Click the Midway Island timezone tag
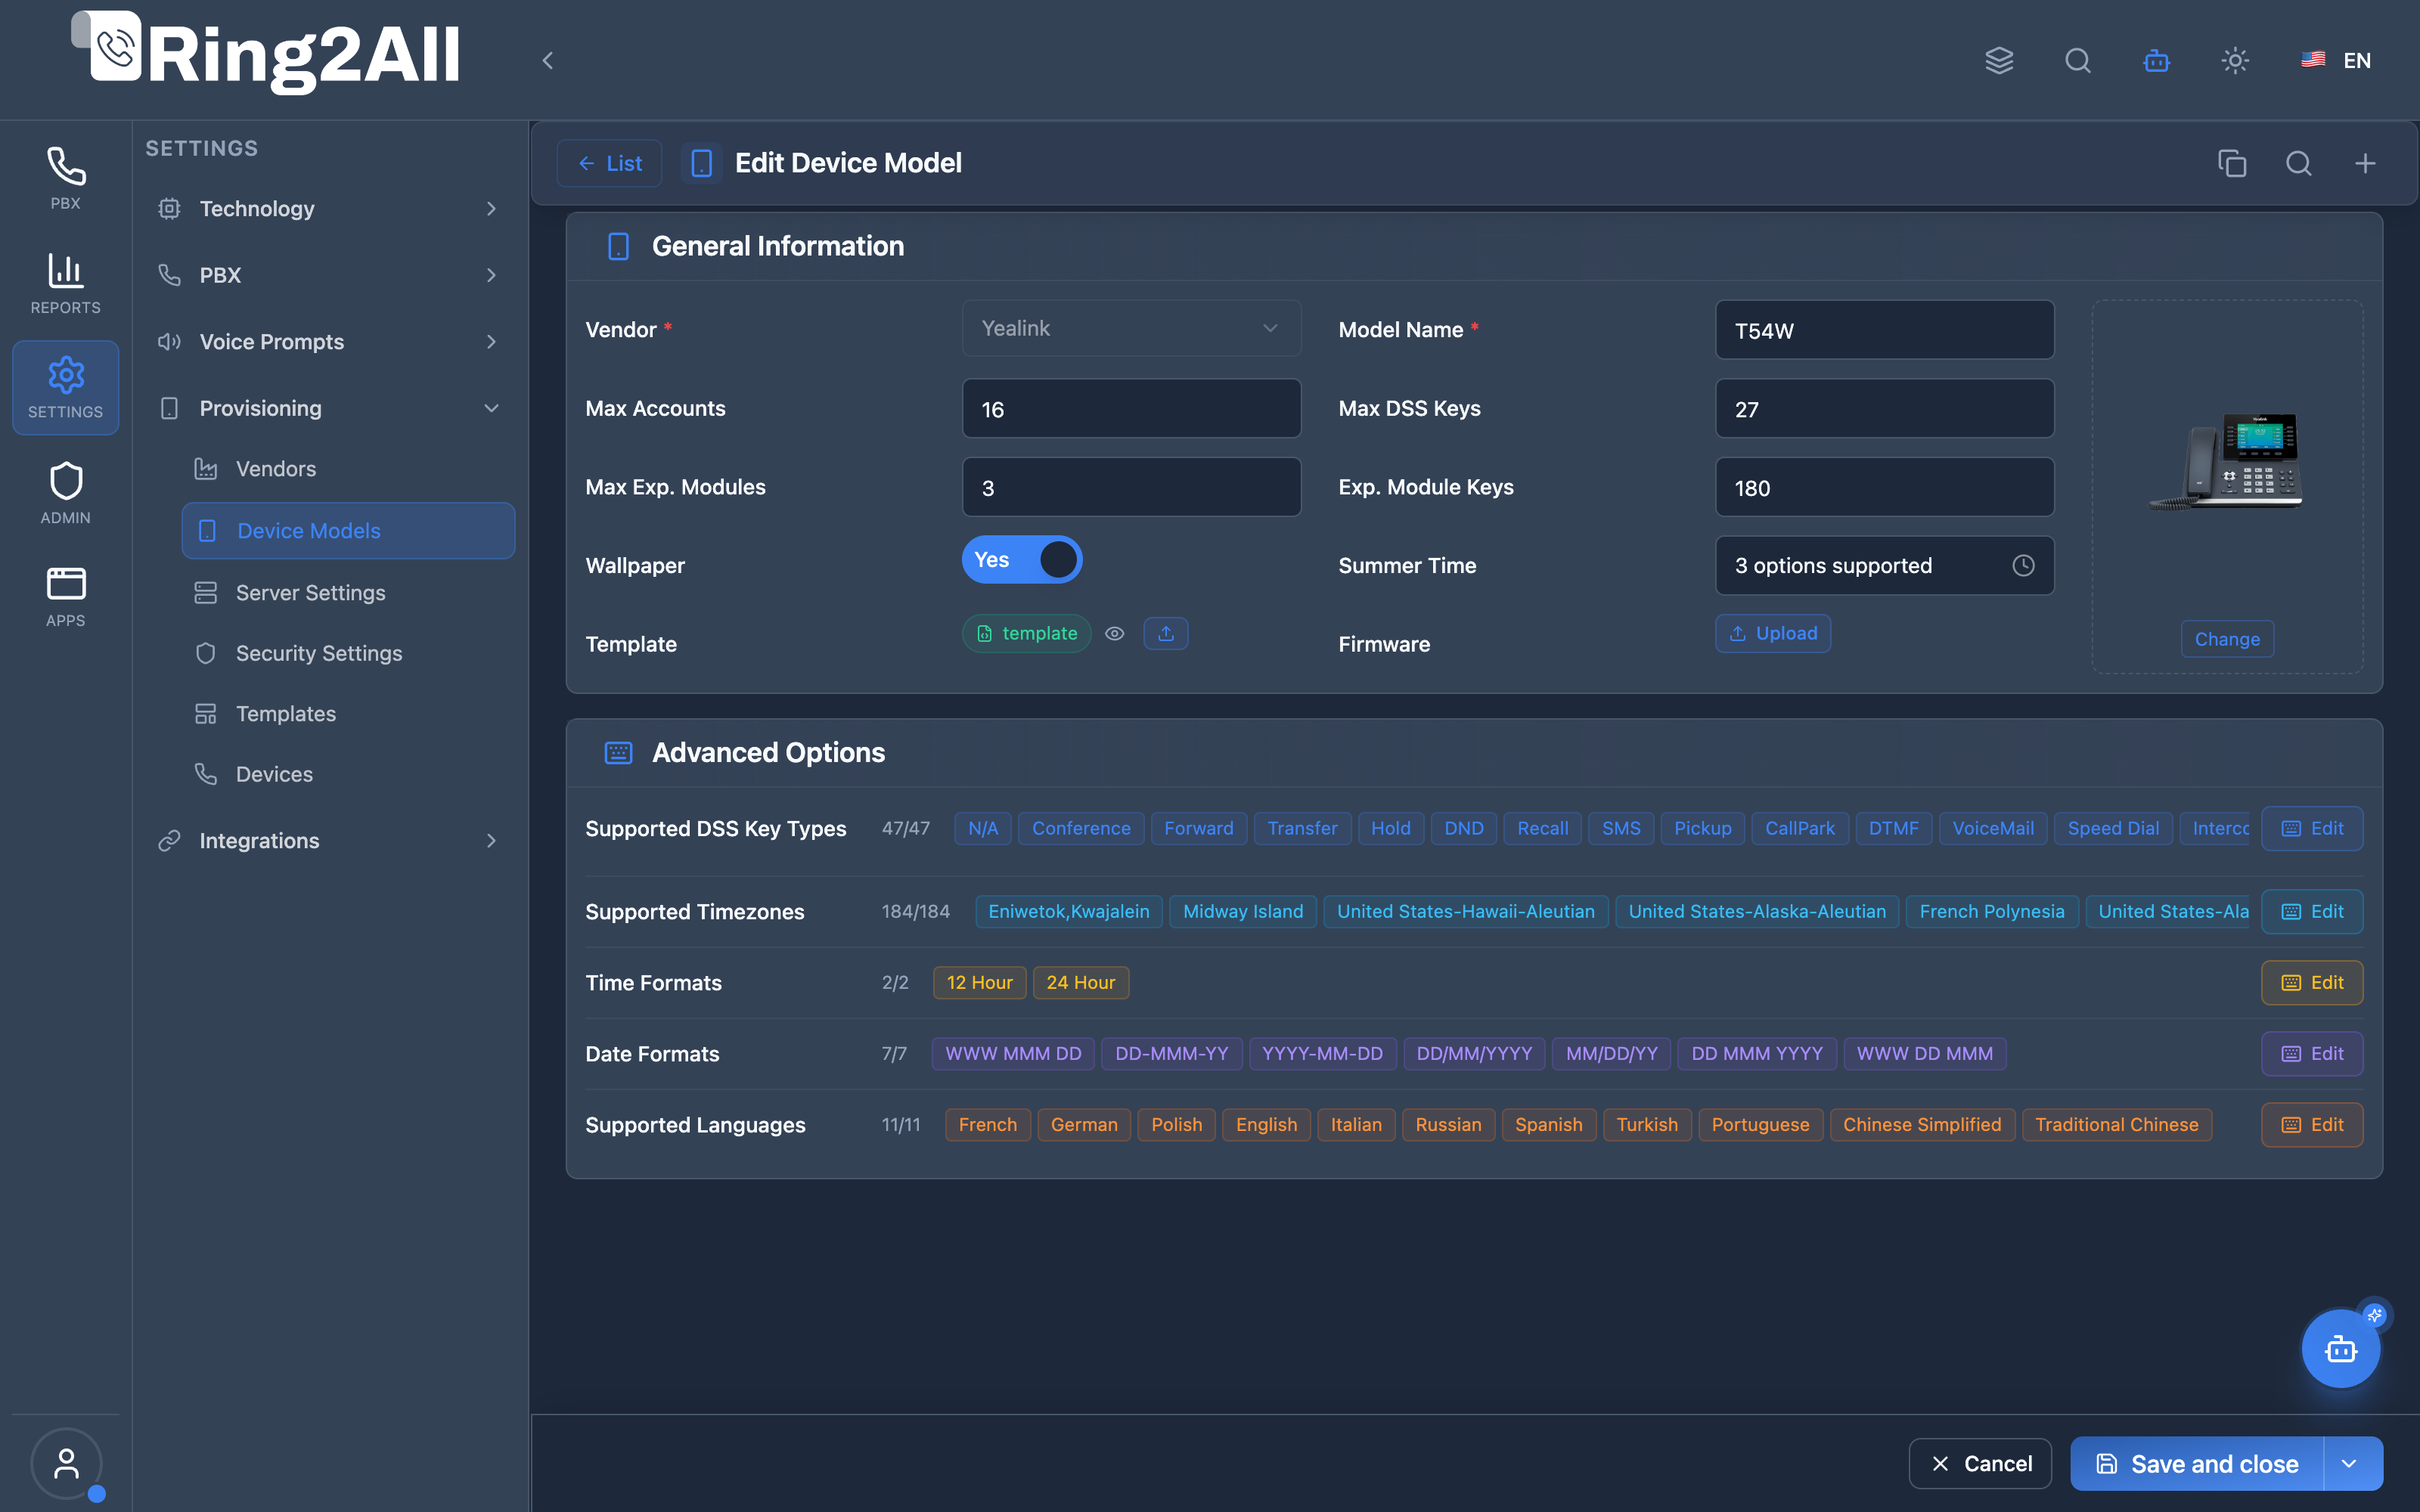 tap(1243, 912)
